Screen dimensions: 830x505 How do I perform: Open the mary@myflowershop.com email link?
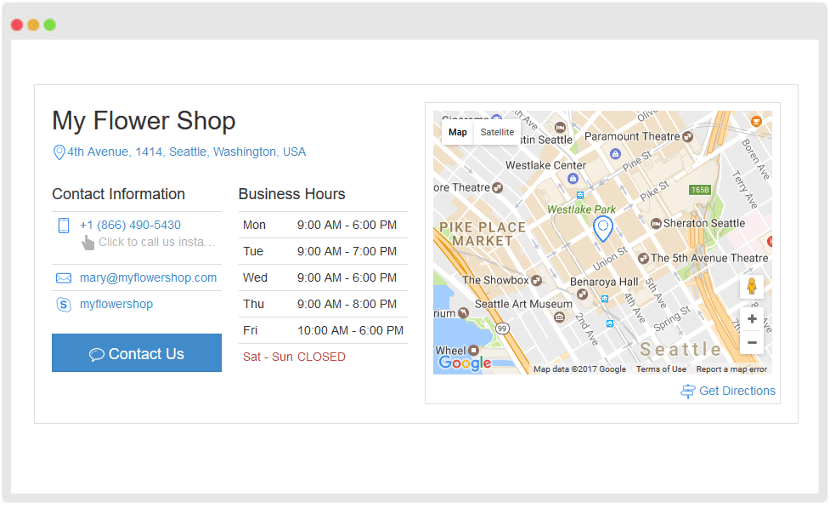pos(148,278)
